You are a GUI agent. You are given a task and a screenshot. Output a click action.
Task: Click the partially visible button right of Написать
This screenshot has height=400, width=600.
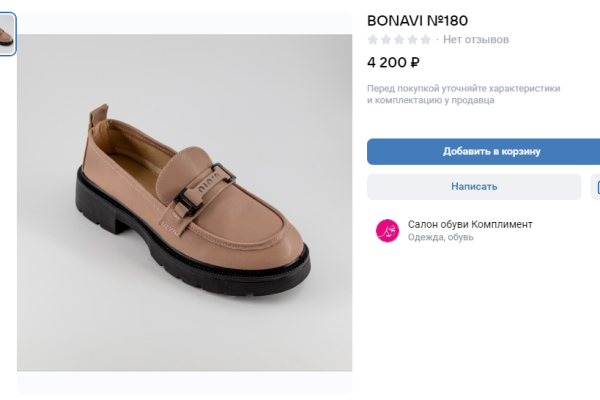point(596,186)
